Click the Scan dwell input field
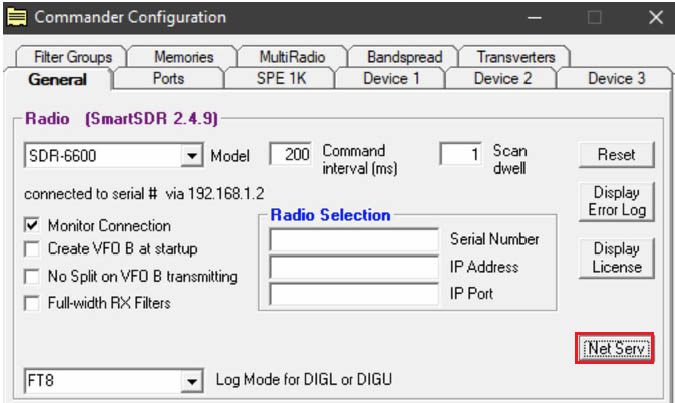Image resolution: width=675 pixels, height=403 pixels. pos(460,154)
